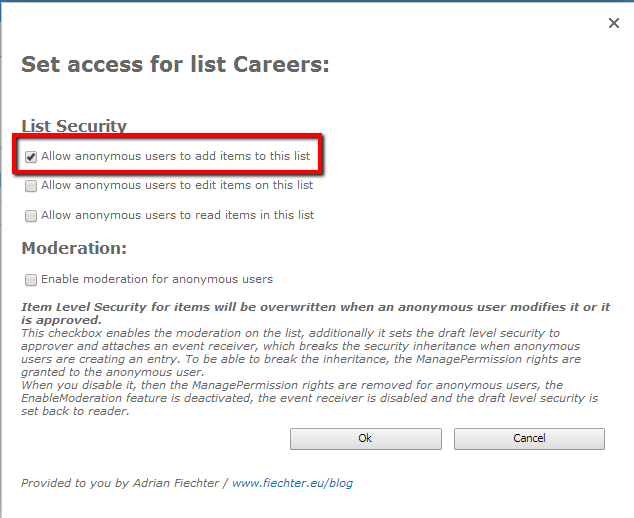The height and width of the screenshot is (518, 634).
Task: Close the dialog with the X icon
Action: pyautogui.click(x=614, y=23)
